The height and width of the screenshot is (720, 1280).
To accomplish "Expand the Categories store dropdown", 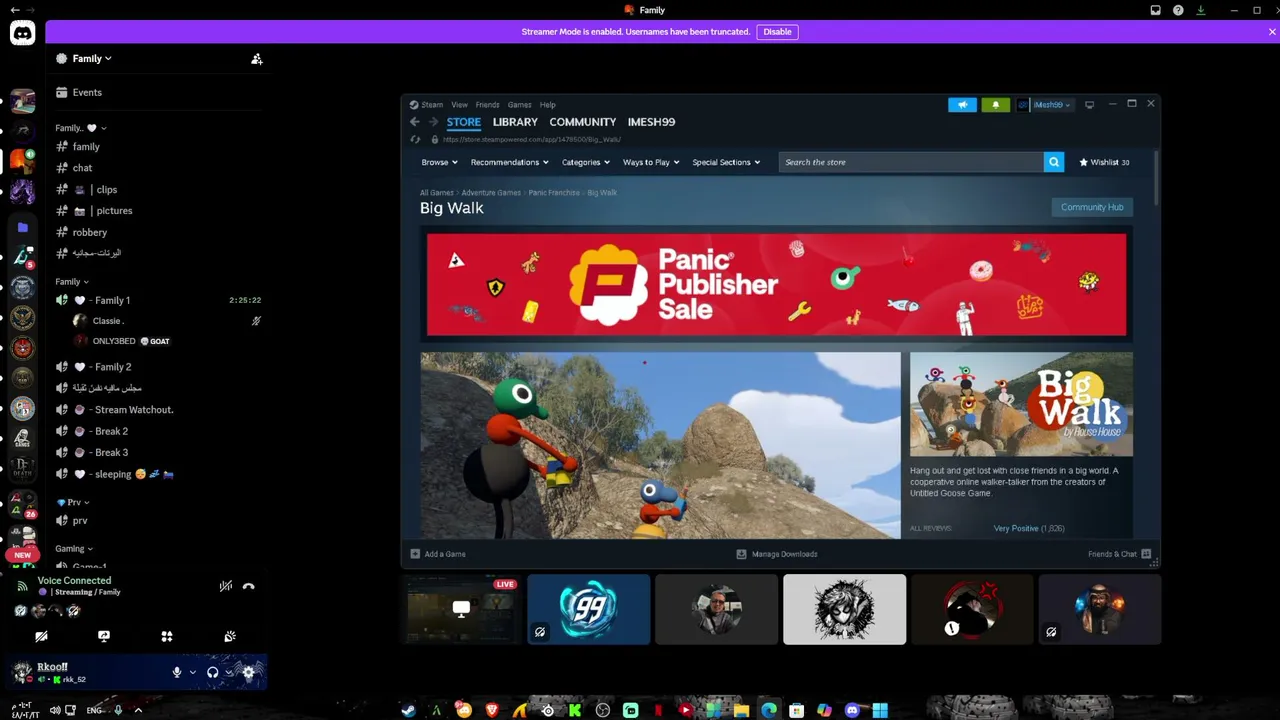I will pyautogui.click(x=586, y=162).
